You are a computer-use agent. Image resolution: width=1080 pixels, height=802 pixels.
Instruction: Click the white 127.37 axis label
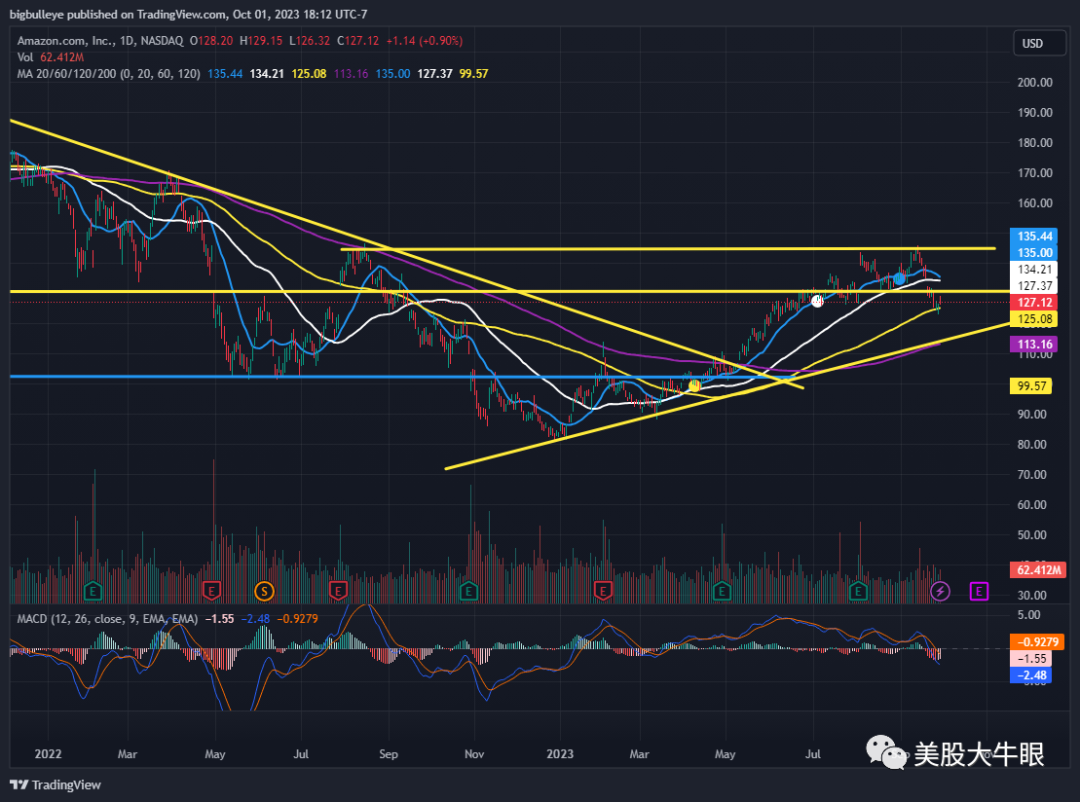coord(1033,286)
